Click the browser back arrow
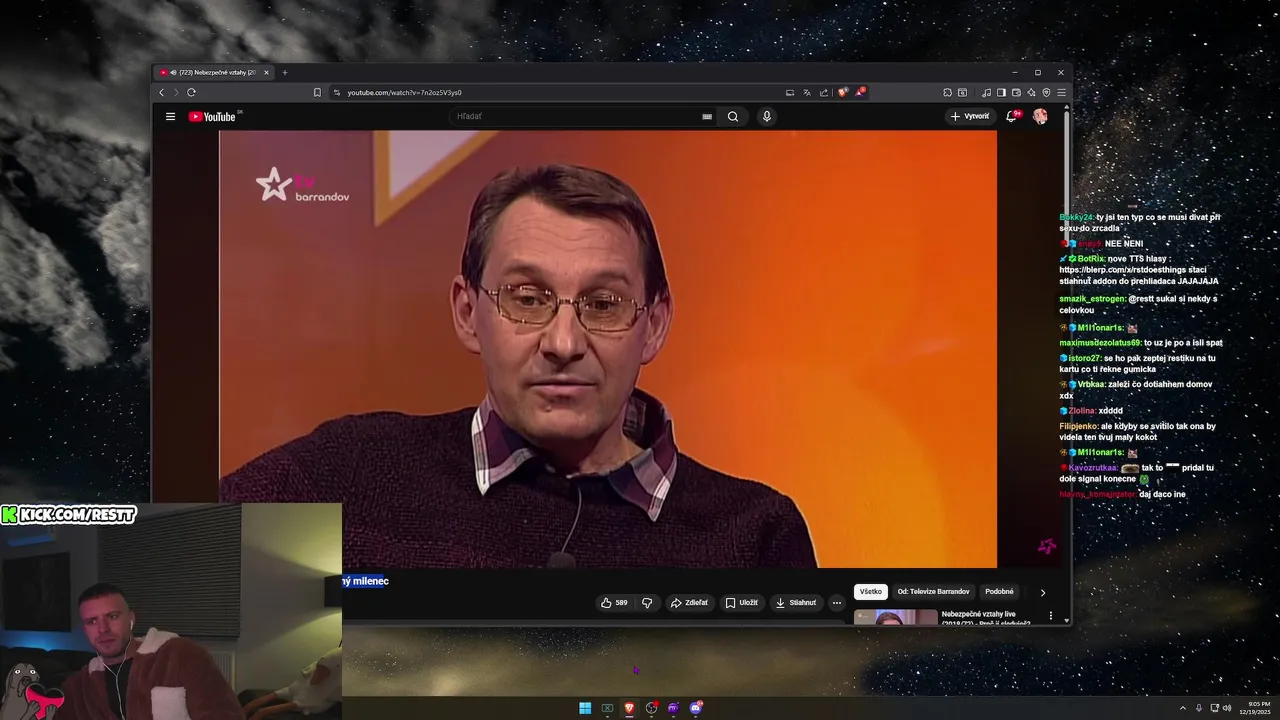The height and width of the screenshot is (720, 1280). [x=161, y=92]
